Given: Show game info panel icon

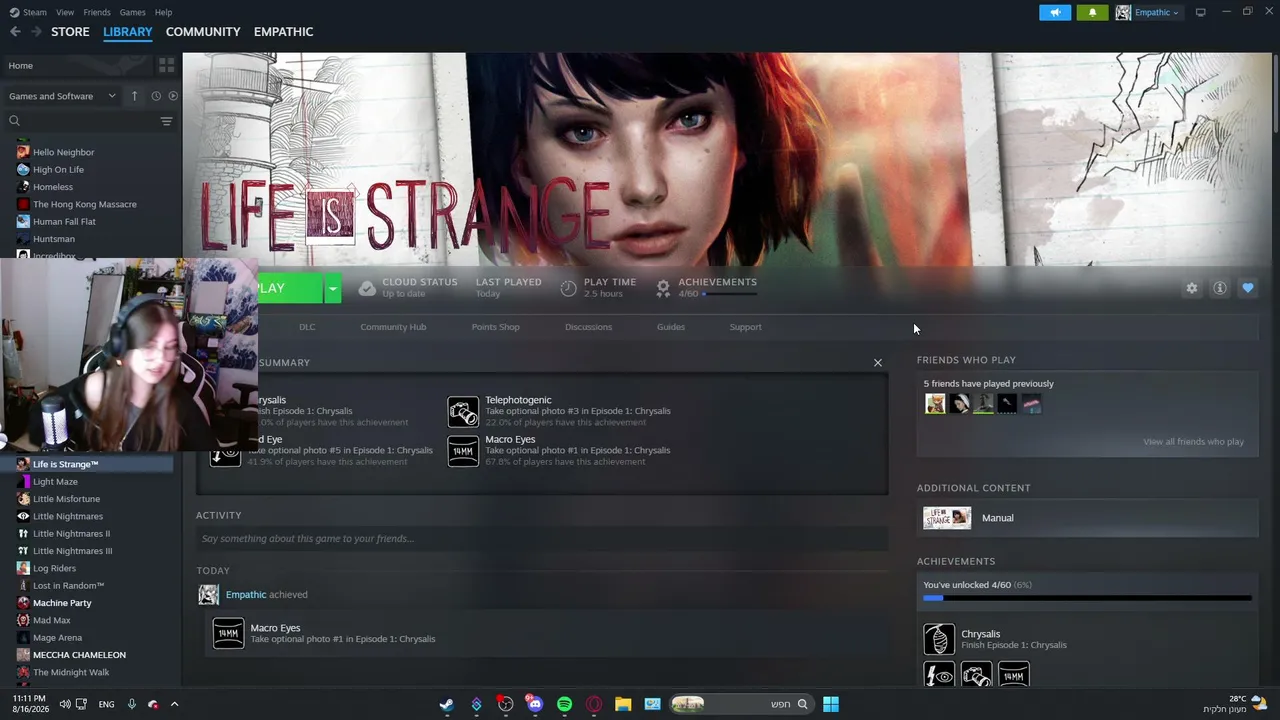Looking at the screenshot, I should (x=1219, y=288).
